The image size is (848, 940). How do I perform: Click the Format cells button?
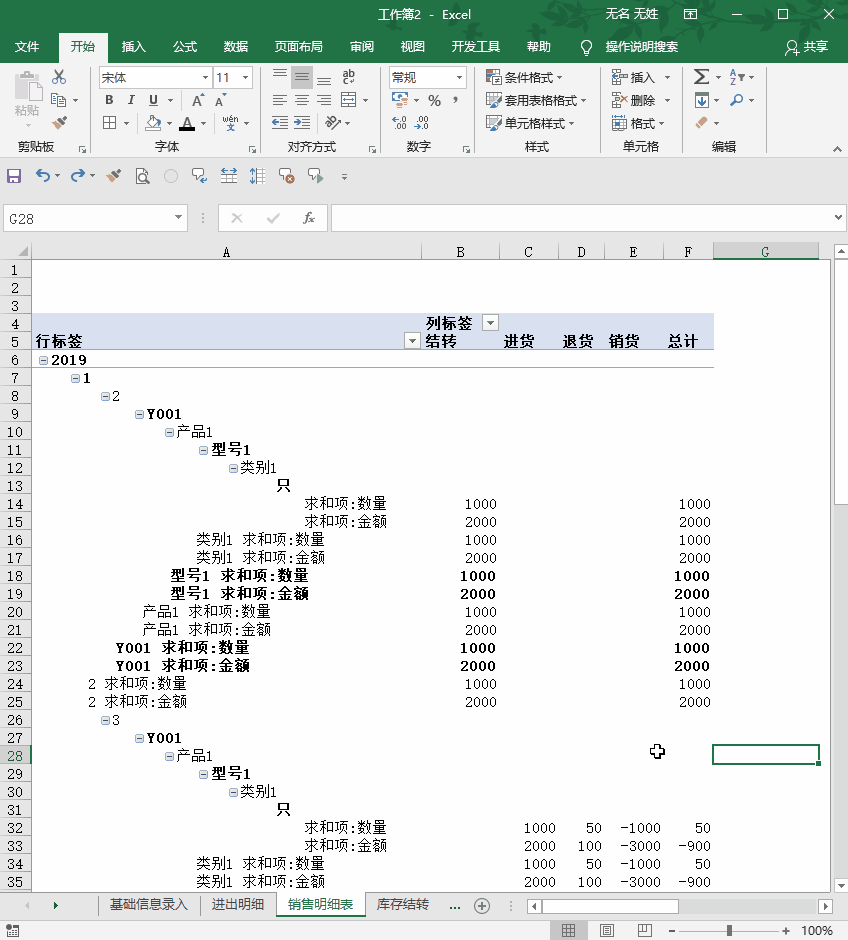(x=639, y=123)
